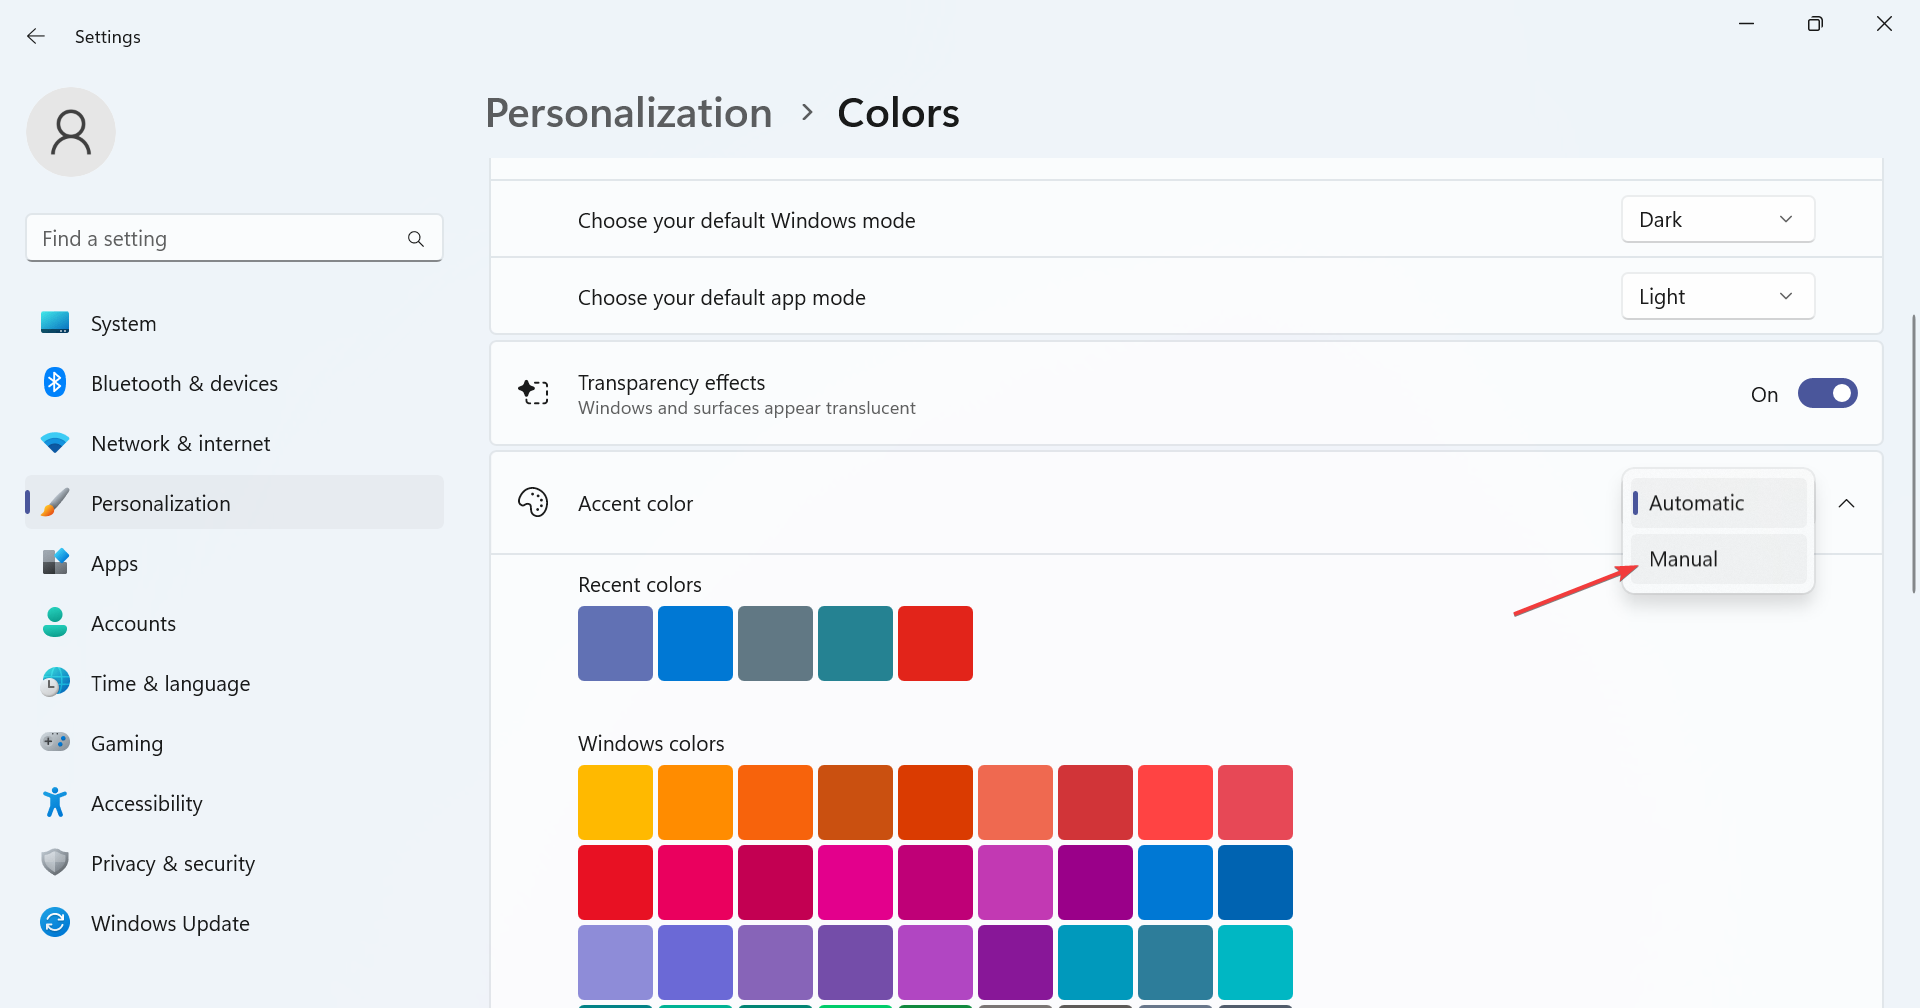Minimize the Settings window
The height and width of the screenshot is (1008, 1920).
click(x=1746, y=24)
